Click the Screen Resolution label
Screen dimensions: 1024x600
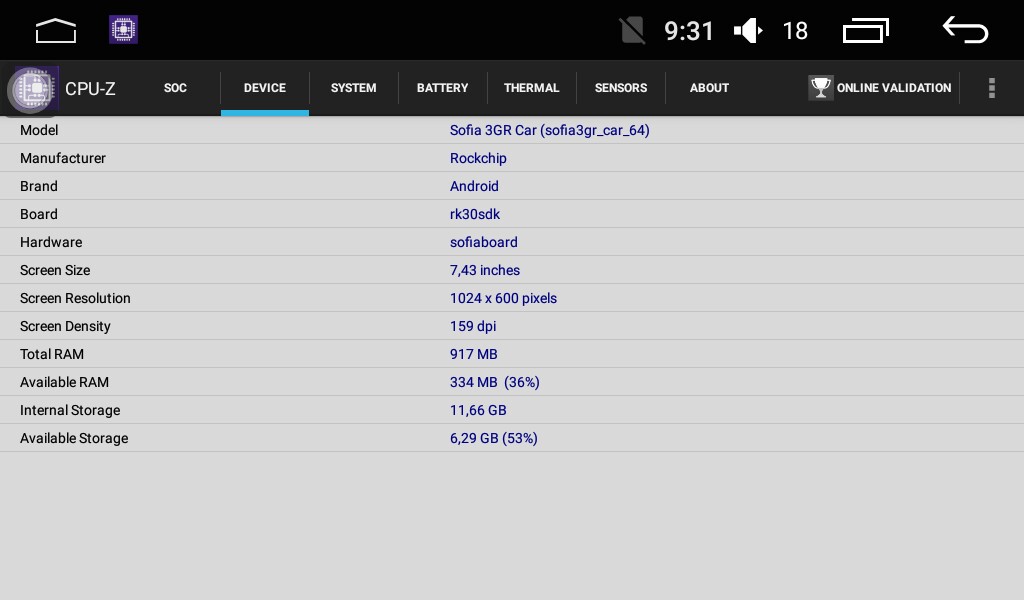(x=75, y=298)
